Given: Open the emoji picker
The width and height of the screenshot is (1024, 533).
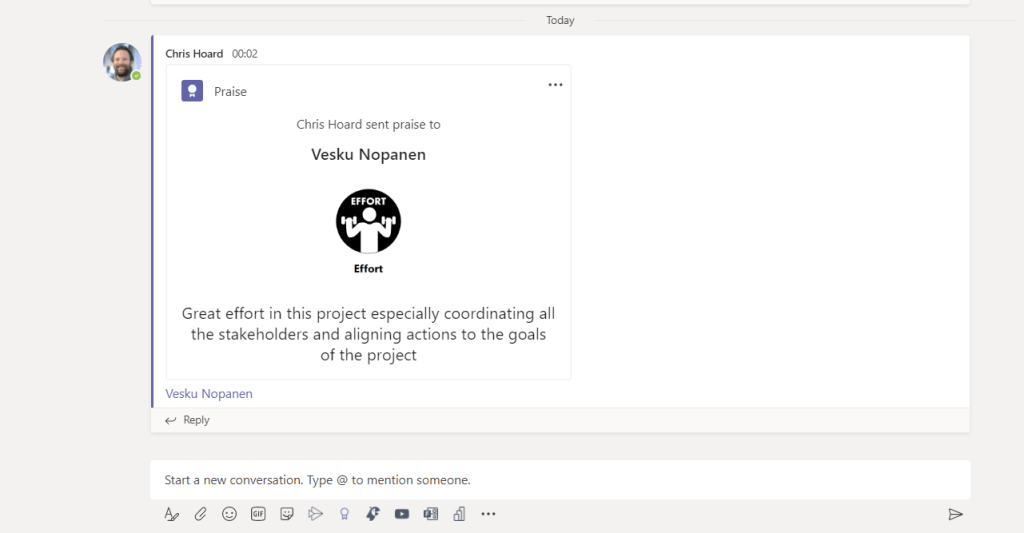Looking at the screenshot, I should (x=229, y=514).
